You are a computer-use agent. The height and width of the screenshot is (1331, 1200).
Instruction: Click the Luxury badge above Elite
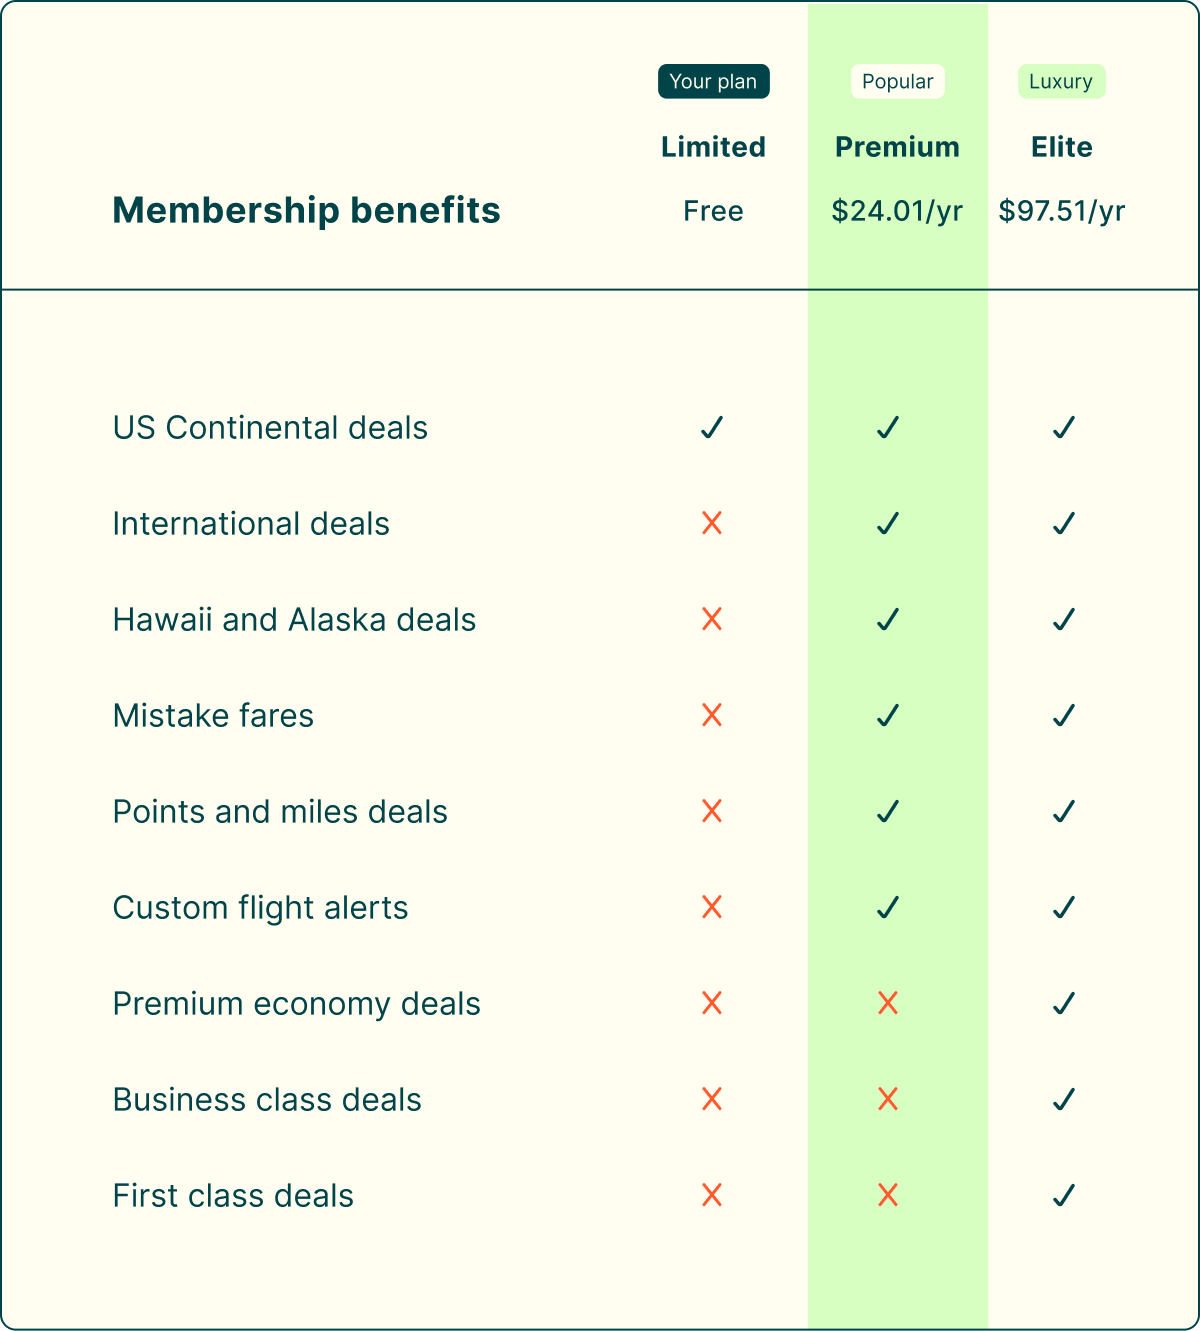point(1061,82)
